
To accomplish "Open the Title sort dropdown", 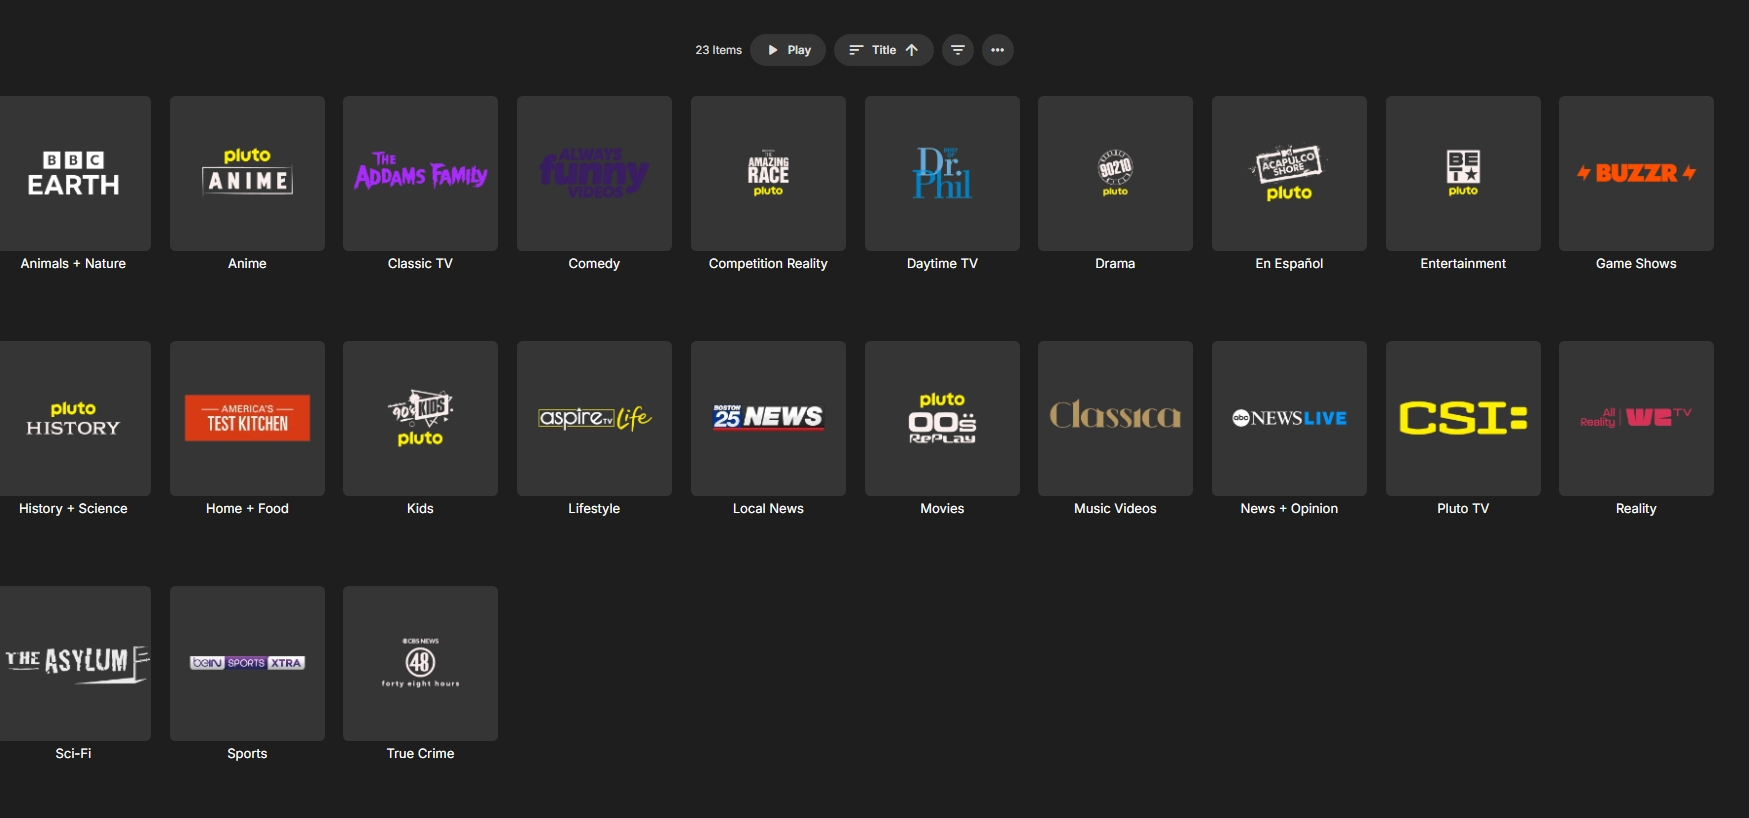I will coord(884,50).
